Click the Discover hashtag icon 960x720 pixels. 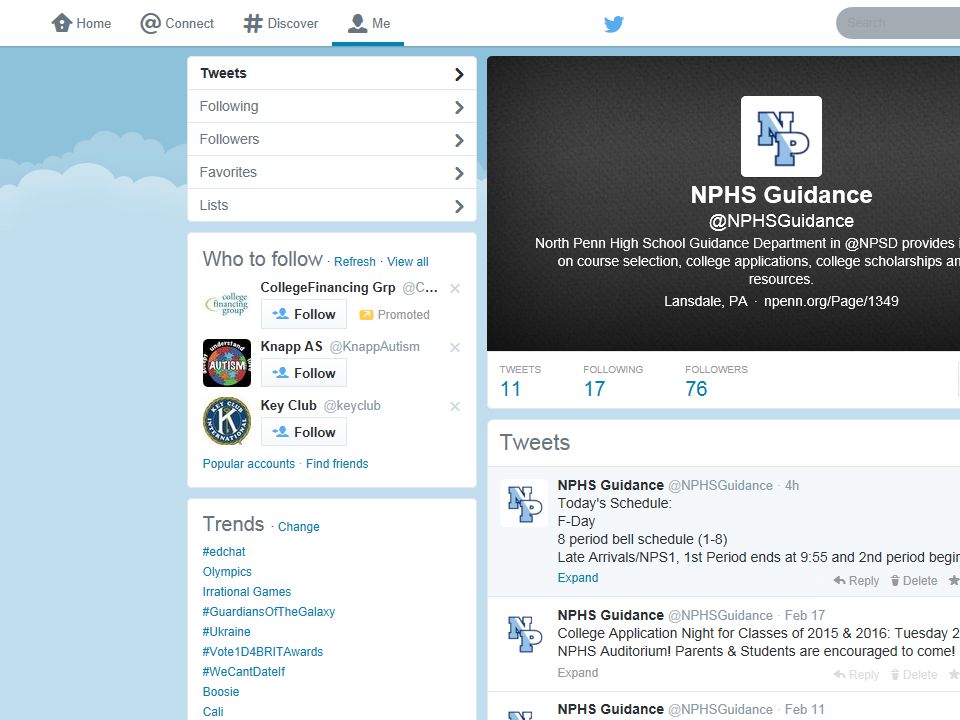click(x=253, y=23)
